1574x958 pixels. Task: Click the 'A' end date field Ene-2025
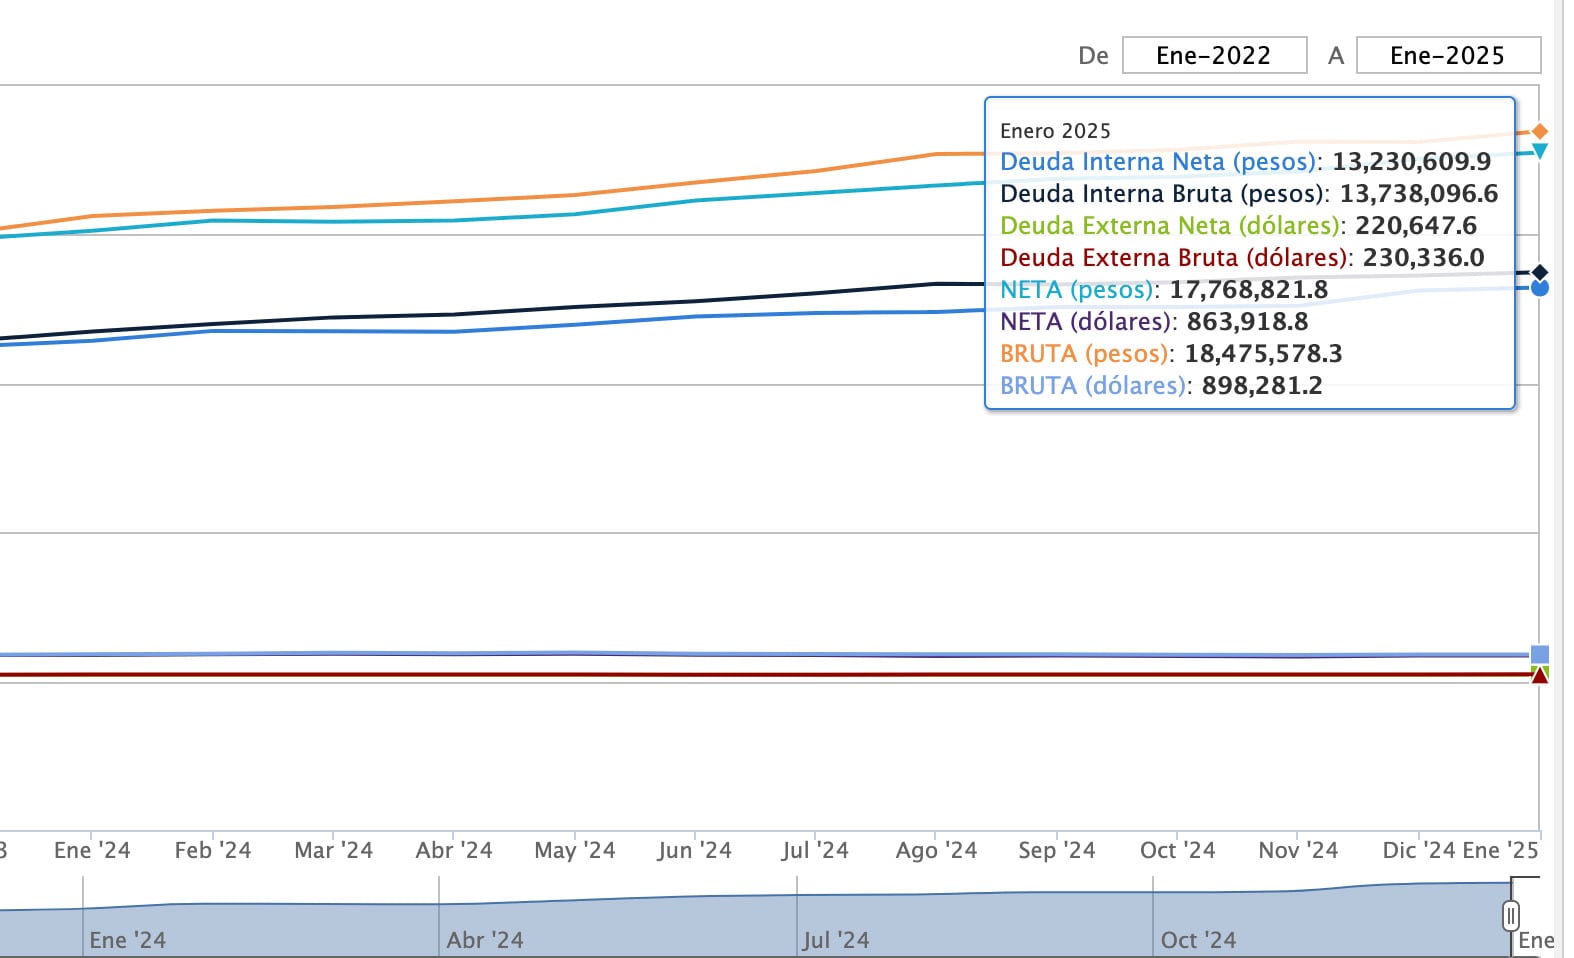point(1447,55)
